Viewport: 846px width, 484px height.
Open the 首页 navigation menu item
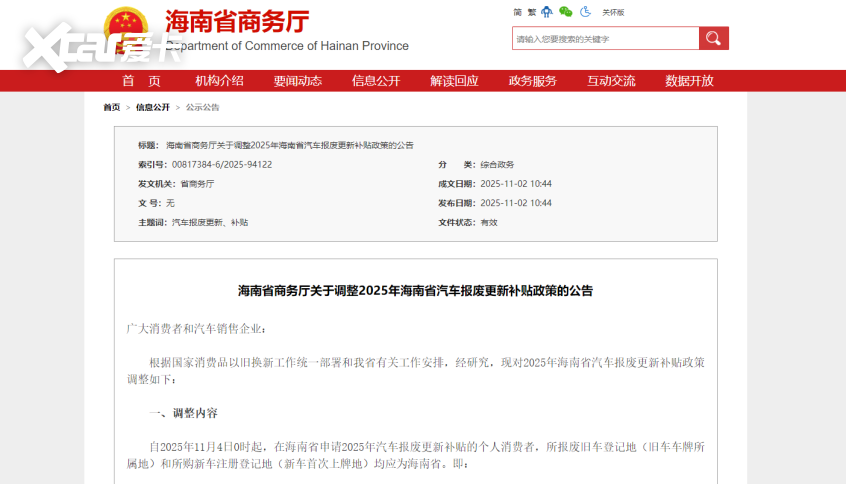click(141, 81)
